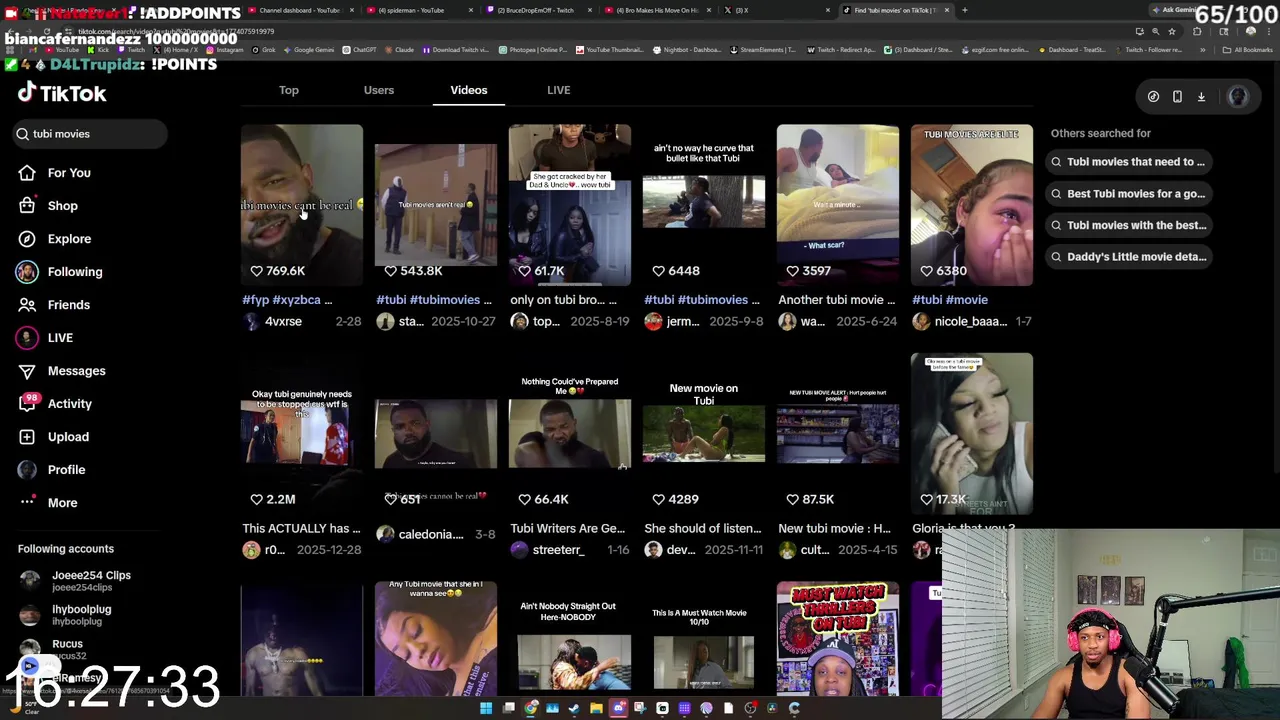This screenshot has width=1280, height=720.
Task: Click caption 'Tubi Writers Are Ge...'
Action: point(567,529)
